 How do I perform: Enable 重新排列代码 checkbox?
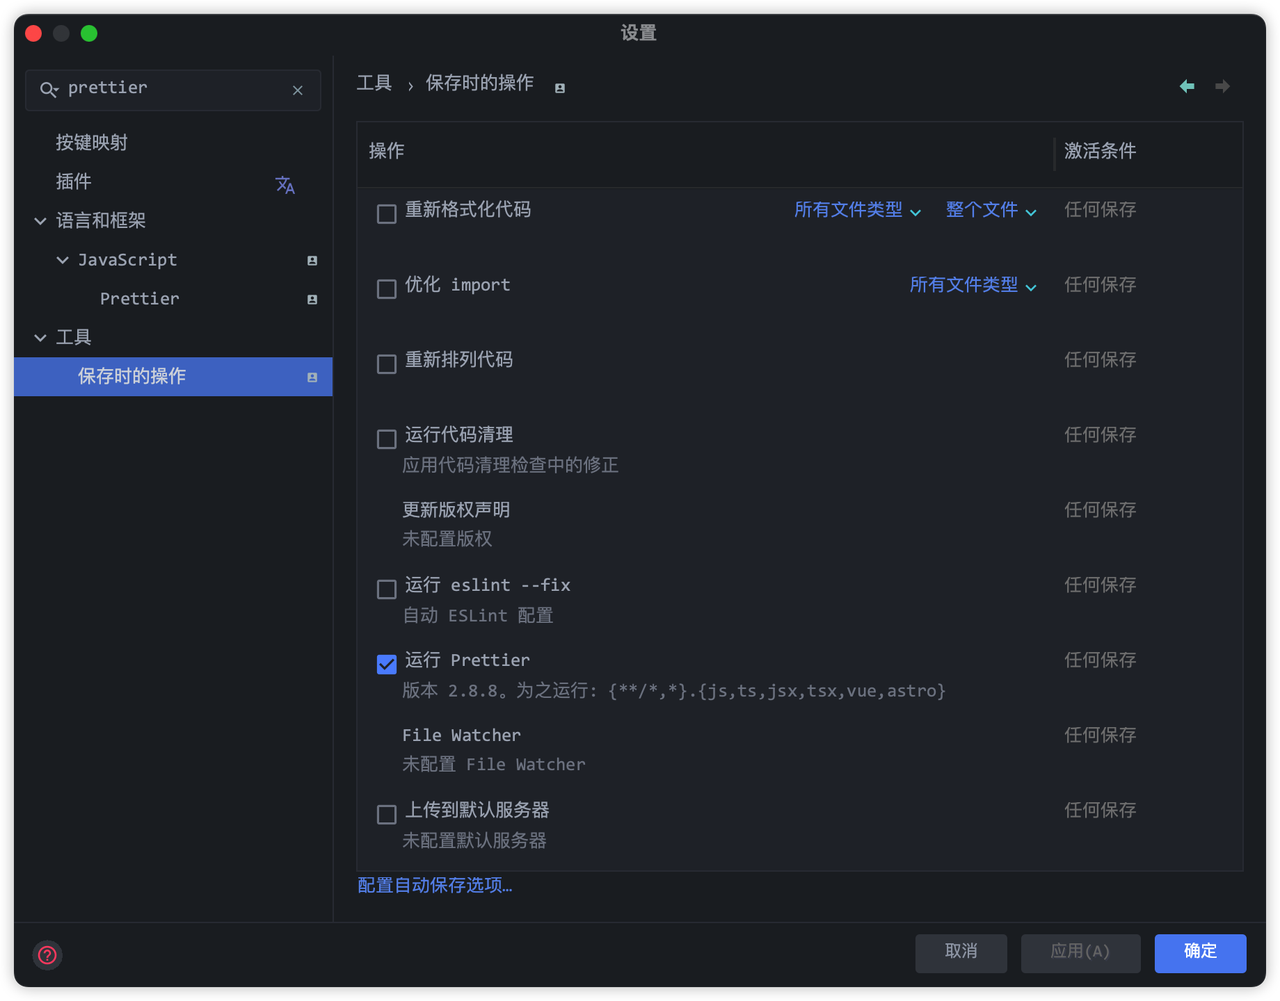[x=387, y=363]
